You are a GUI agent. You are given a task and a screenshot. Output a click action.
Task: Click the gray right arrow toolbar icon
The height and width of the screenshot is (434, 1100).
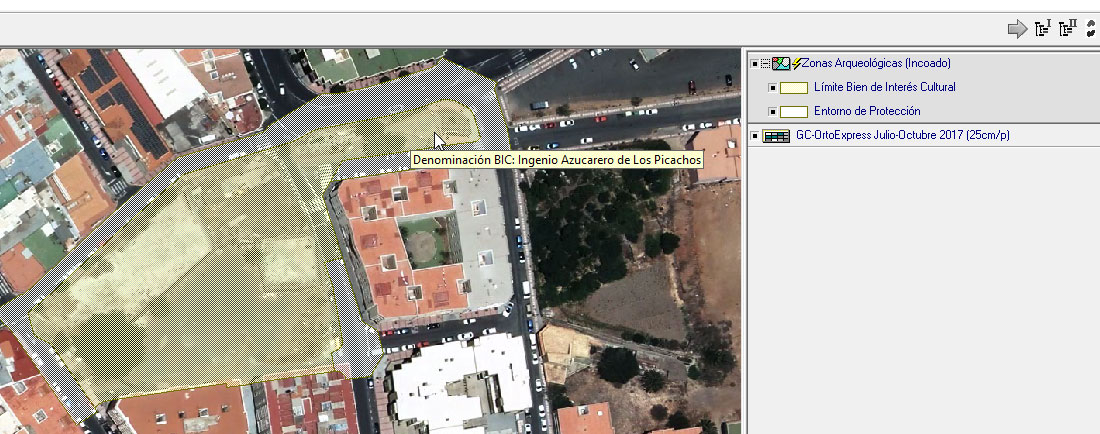tap(1017, 29)
